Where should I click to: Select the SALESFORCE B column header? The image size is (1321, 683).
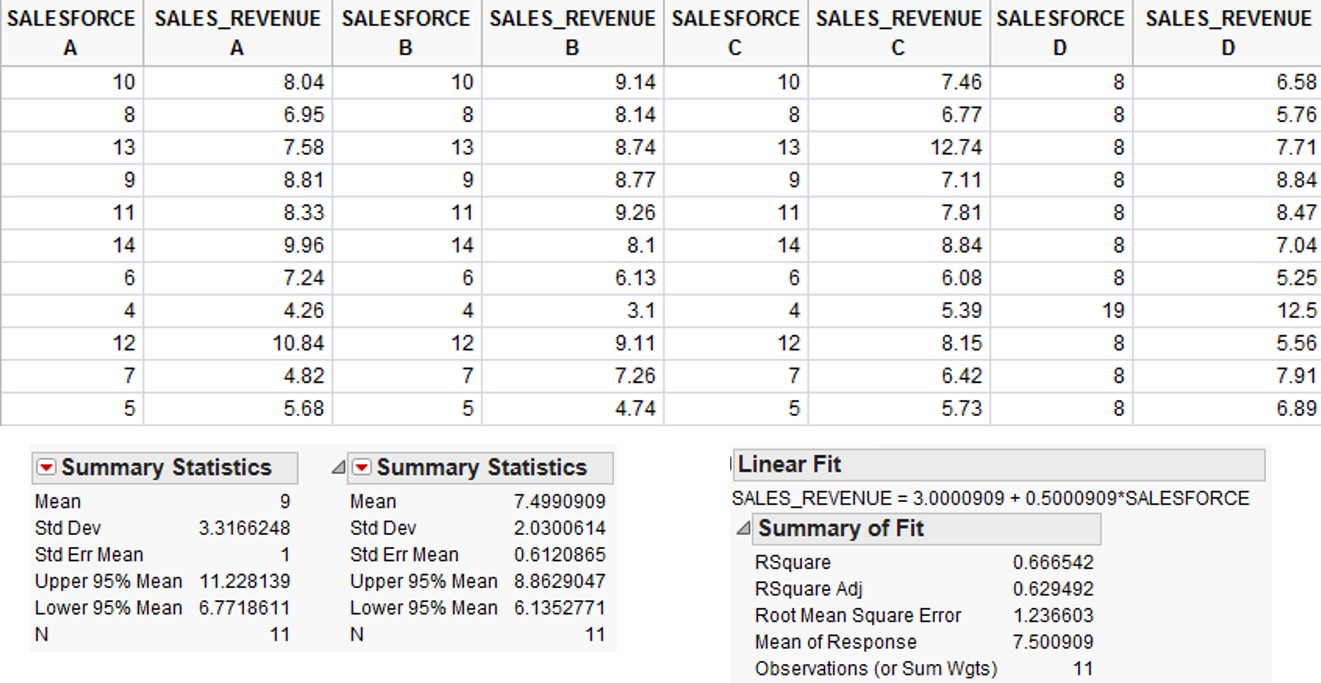[x=405, y=33]
